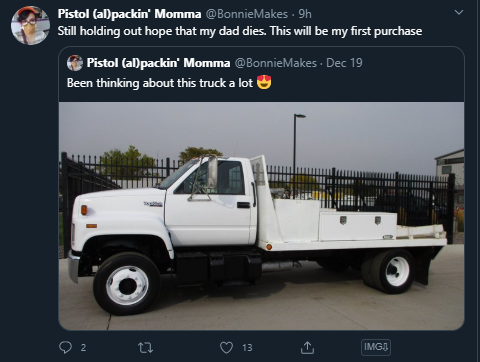The image size is (480, 362).
Task: Open the reply comment icon
Action: (x=65, y=348)
